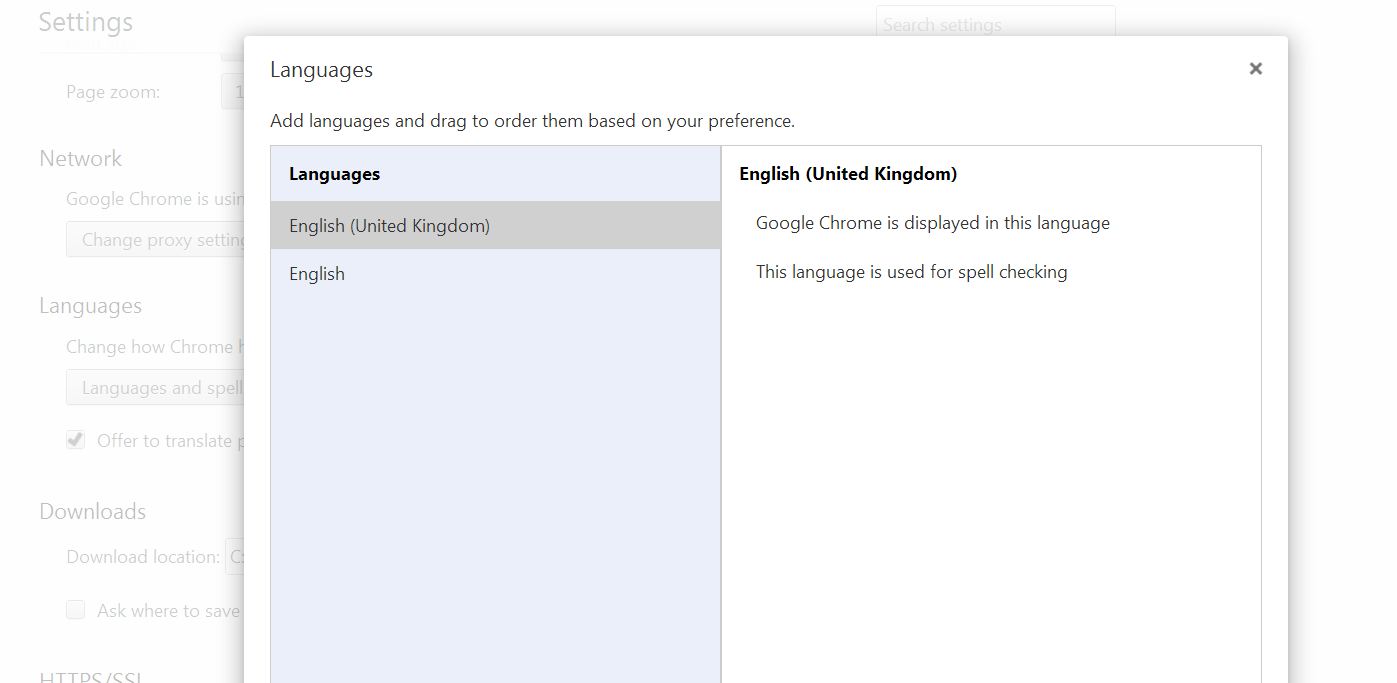Click the 'Add languages and drag' instruction text
Screen dimensions: 1397x683
[x=532, y=121]
